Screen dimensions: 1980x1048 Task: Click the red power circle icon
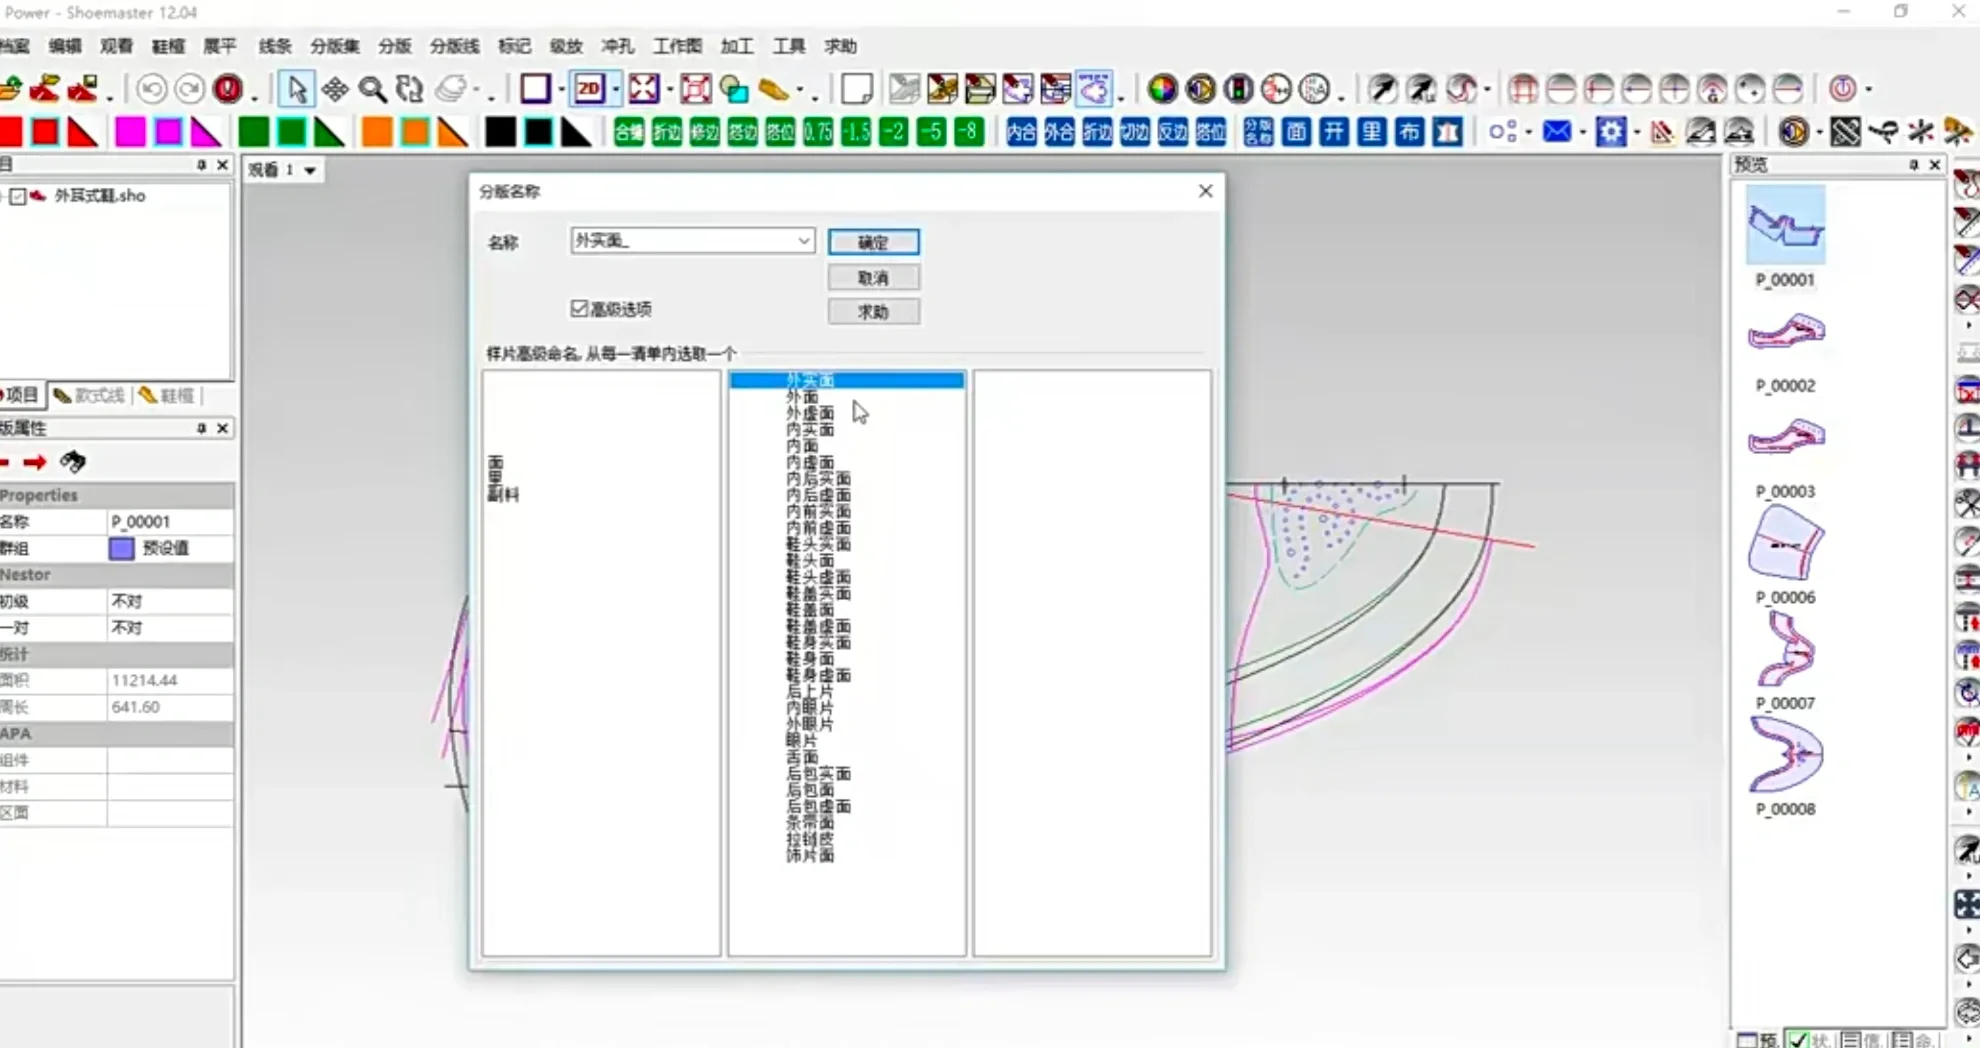click(x=1843, y=89)
